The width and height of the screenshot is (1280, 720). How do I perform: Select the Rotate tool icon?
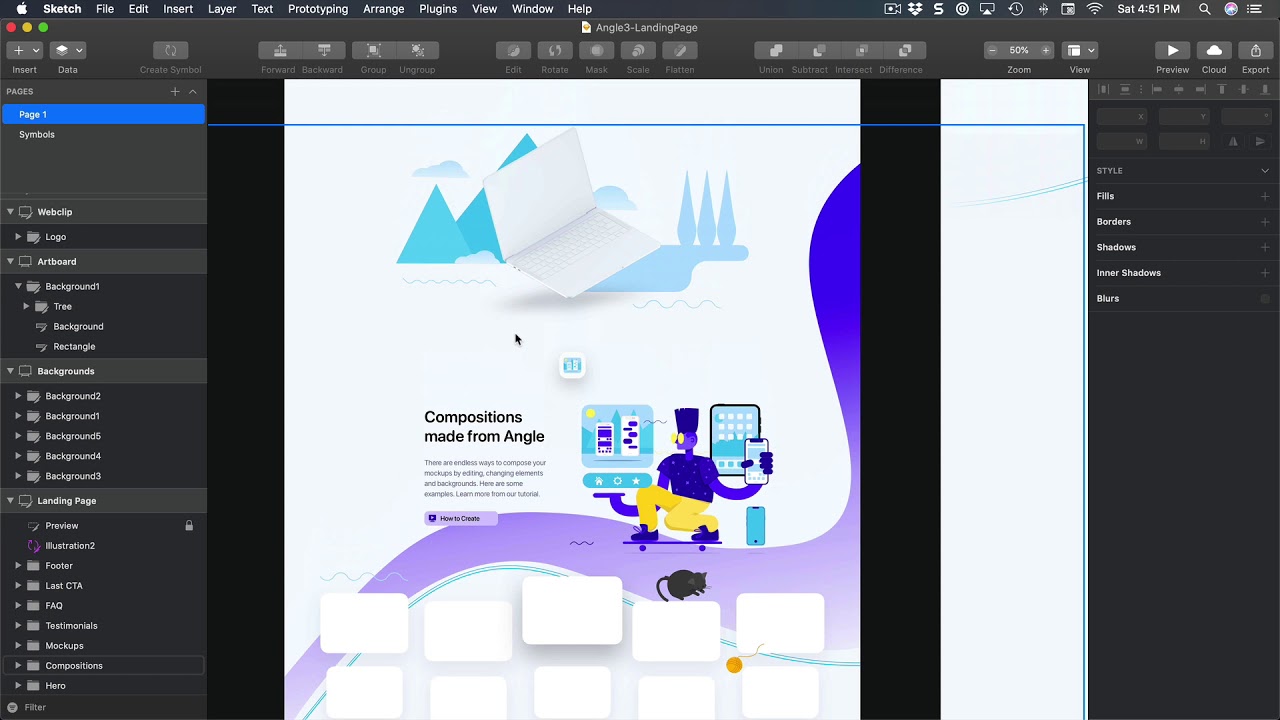point(555,50)
